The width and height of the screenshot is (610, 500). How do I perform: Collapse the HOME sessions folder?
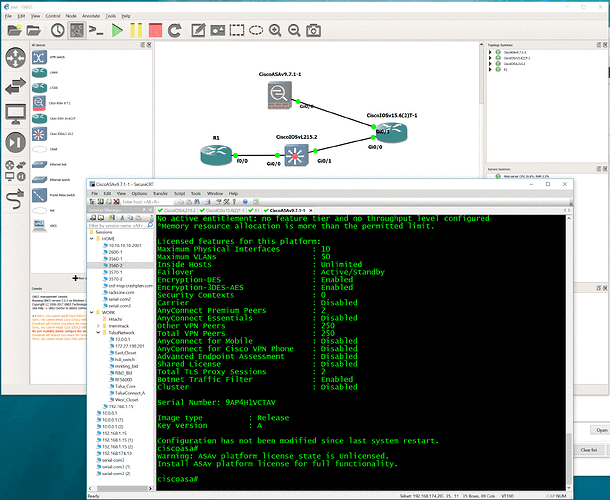[92, 239]
